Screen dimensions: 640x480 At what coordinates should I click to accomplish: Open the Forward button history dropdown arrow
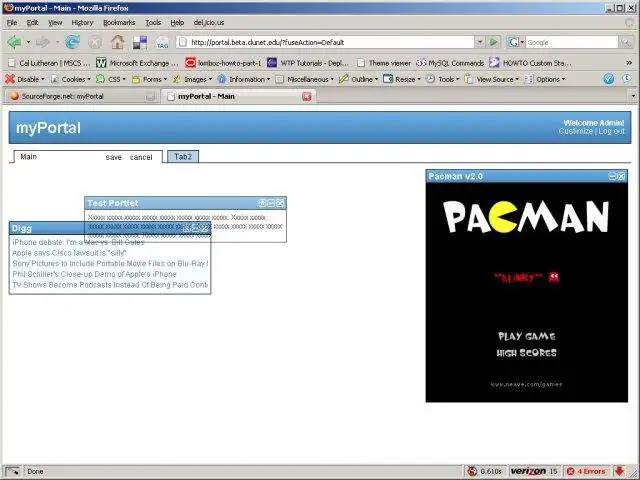(x=57, y=42)
